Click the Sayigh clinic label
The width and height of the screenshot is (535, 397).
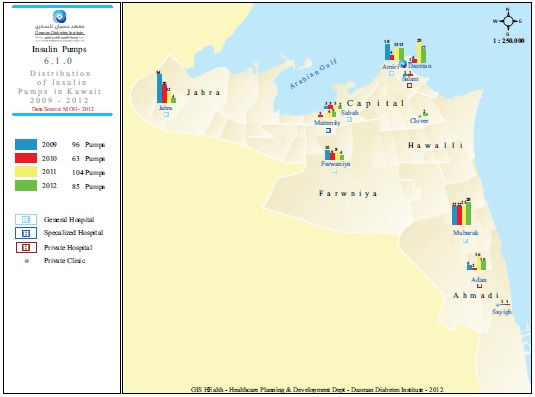502,312
